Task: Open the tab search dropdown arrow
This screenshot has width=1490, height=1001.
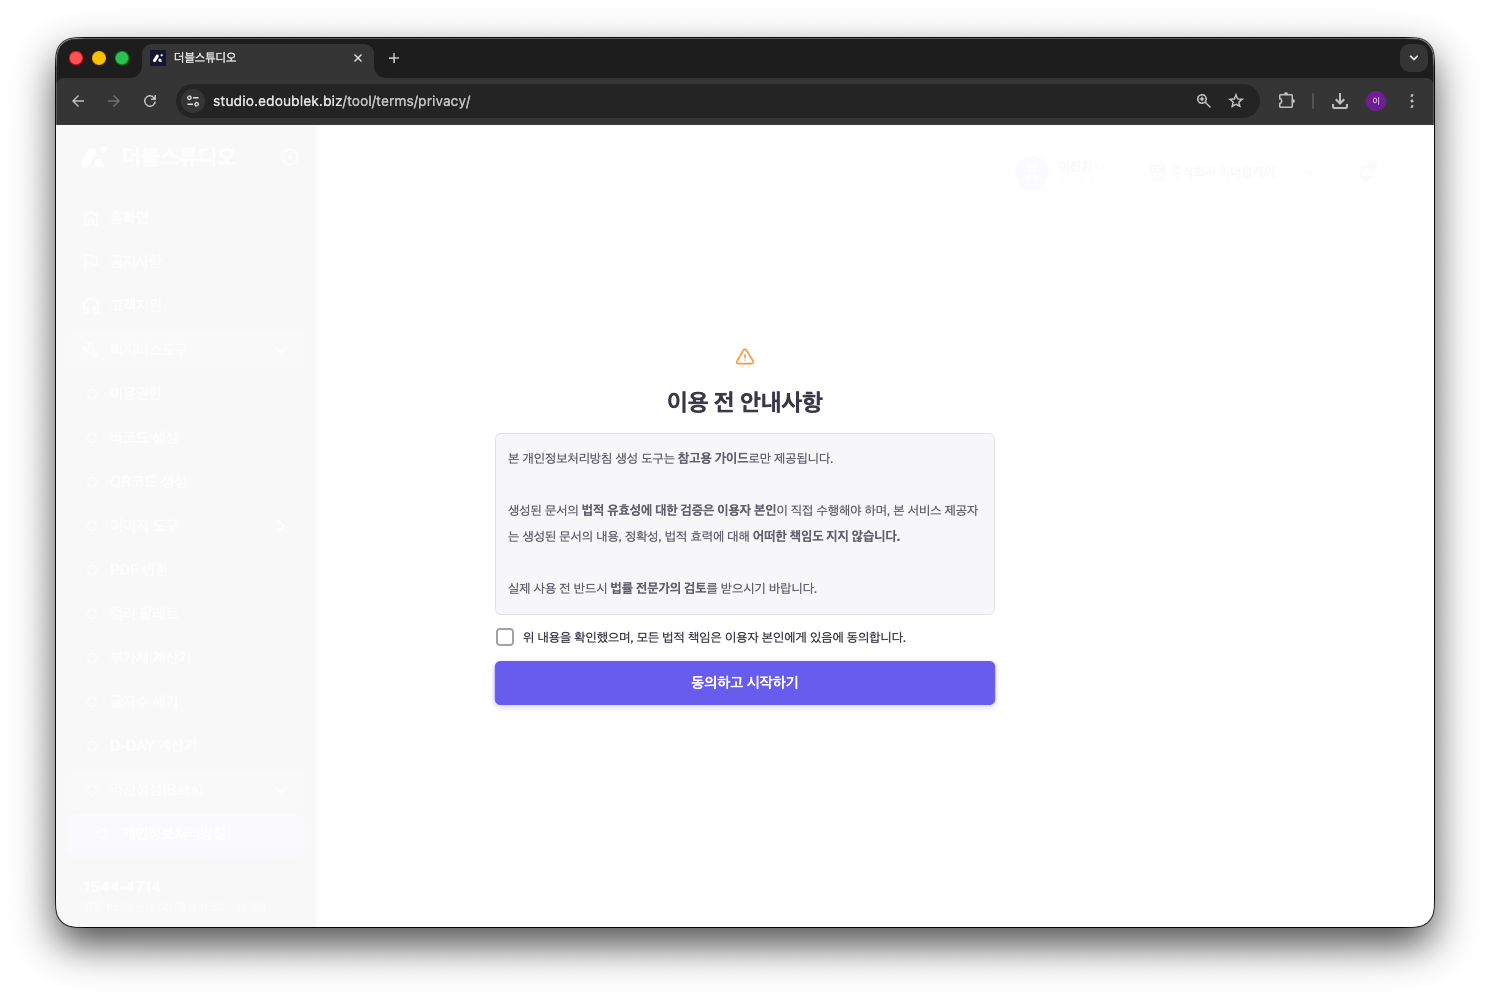Action: coord(1414,58)
